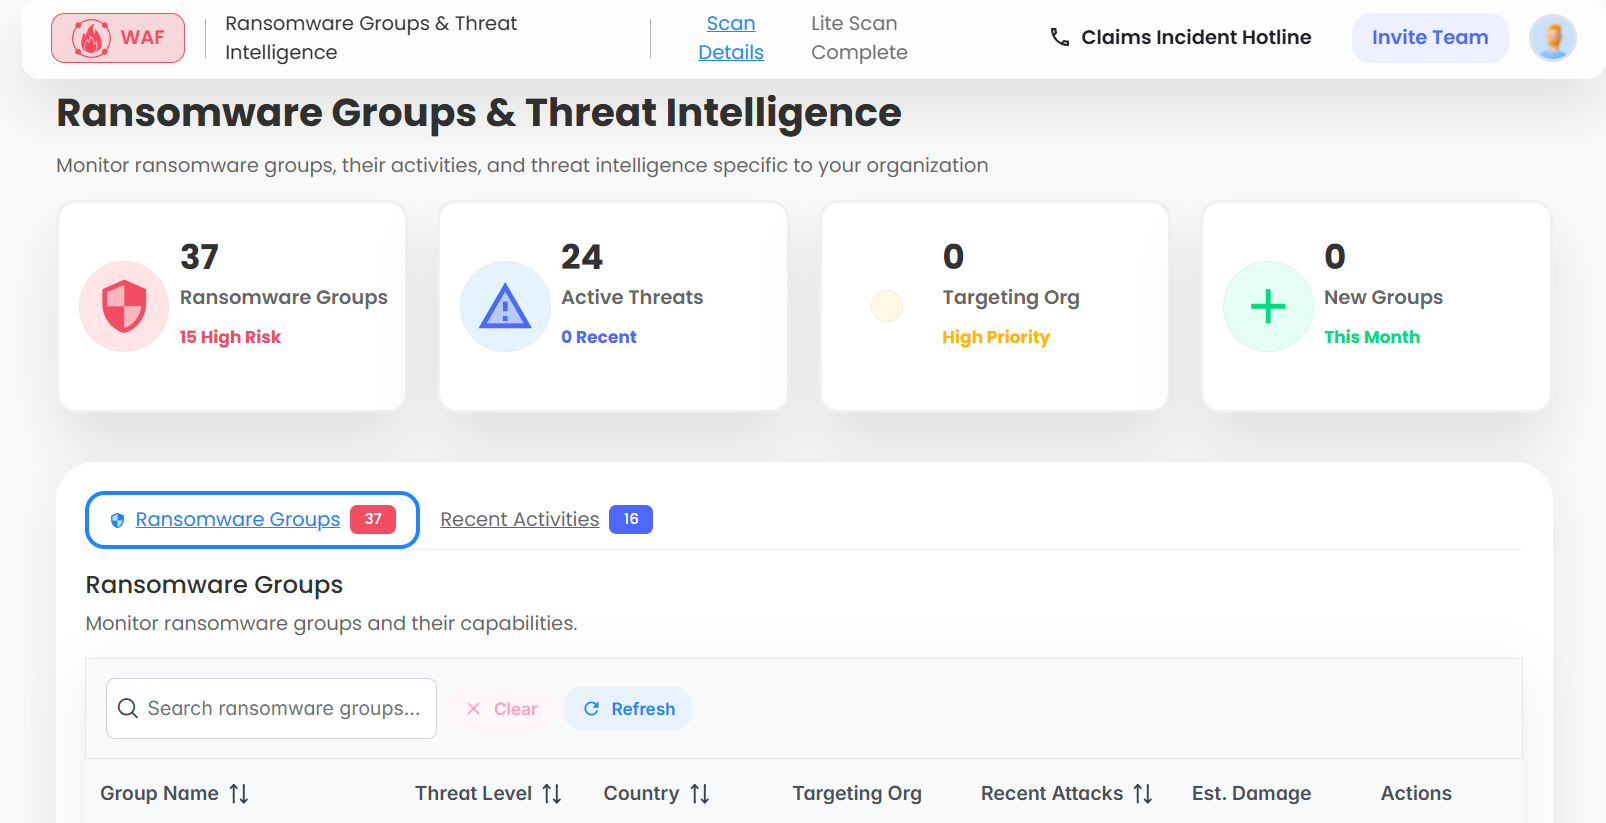The height and width of the screenshot is (823, 1606).
Task: Click the phone icon beside Claims Incident Hotline
Action: tap(1059, 38)
